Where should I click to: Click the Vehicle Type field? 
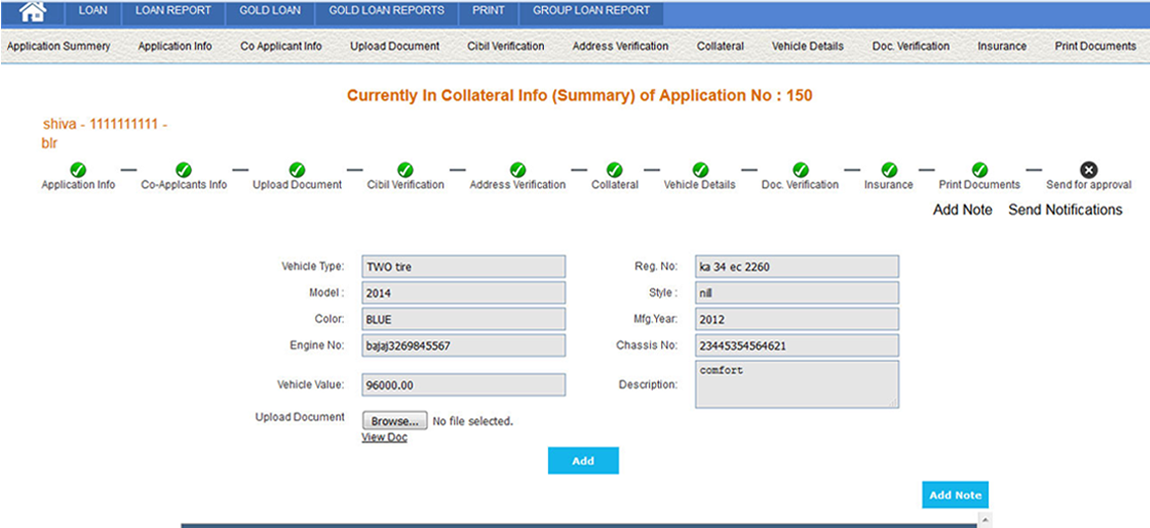click(x=464, y=267)
